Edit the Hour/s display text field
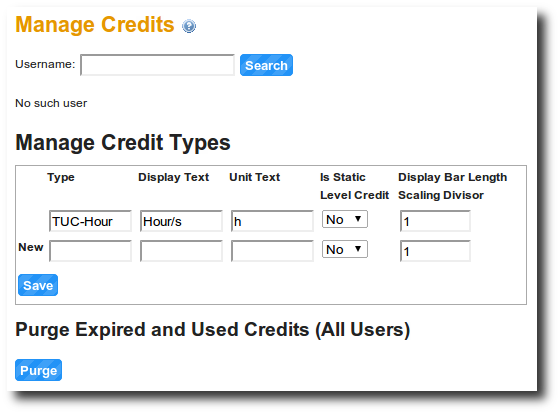 point(181,221)
